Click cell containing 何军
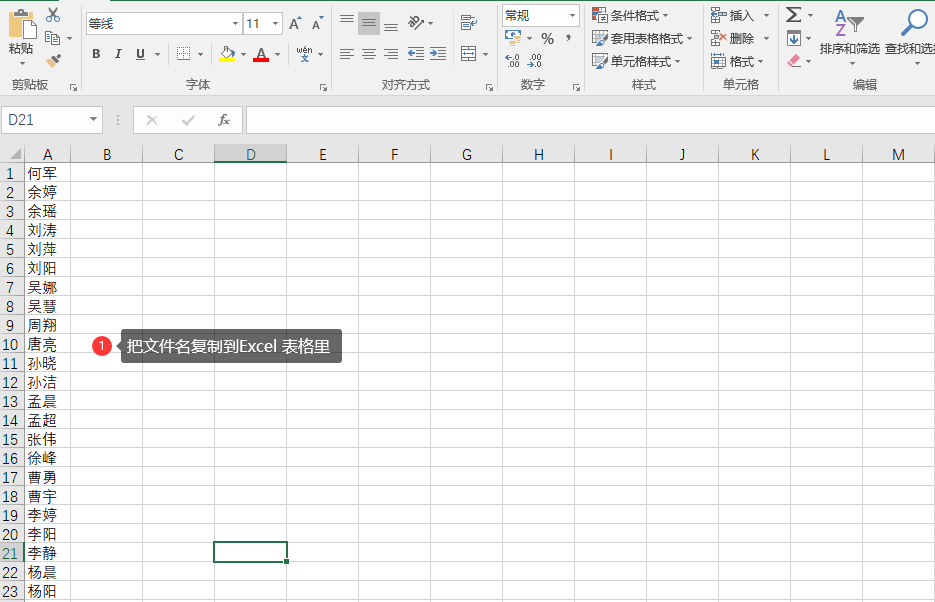 [x=47, y=173]
